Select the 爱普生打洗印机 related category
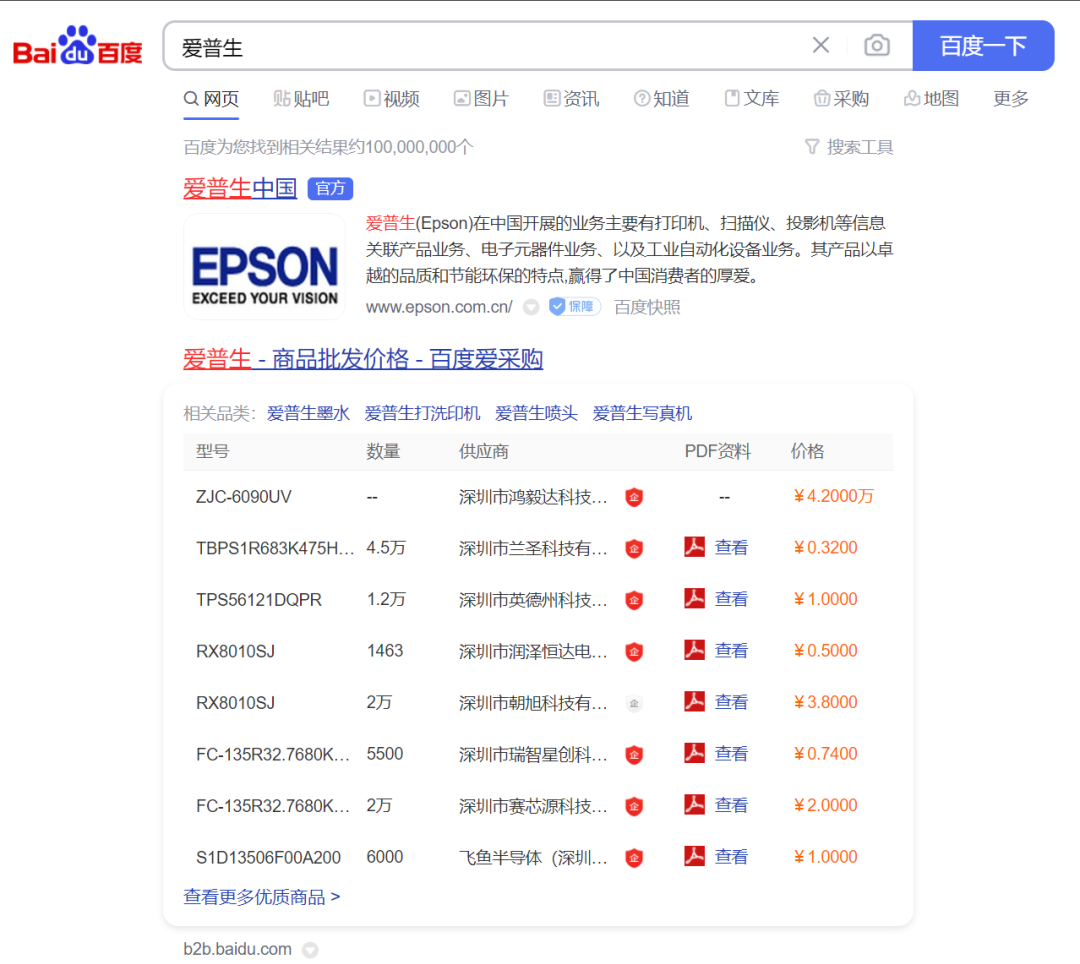This screenshot has height=964, width=1080. (x=422, y=413)
